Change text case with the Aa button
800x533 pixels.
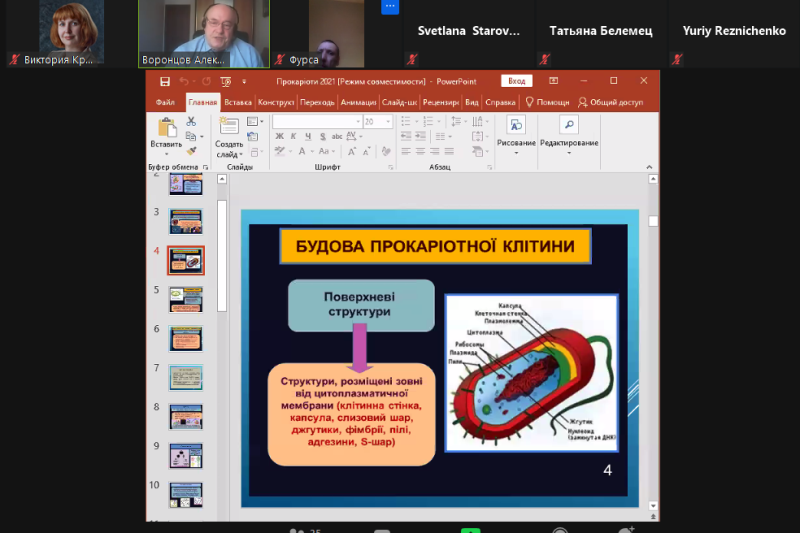(x=327, y=151)
